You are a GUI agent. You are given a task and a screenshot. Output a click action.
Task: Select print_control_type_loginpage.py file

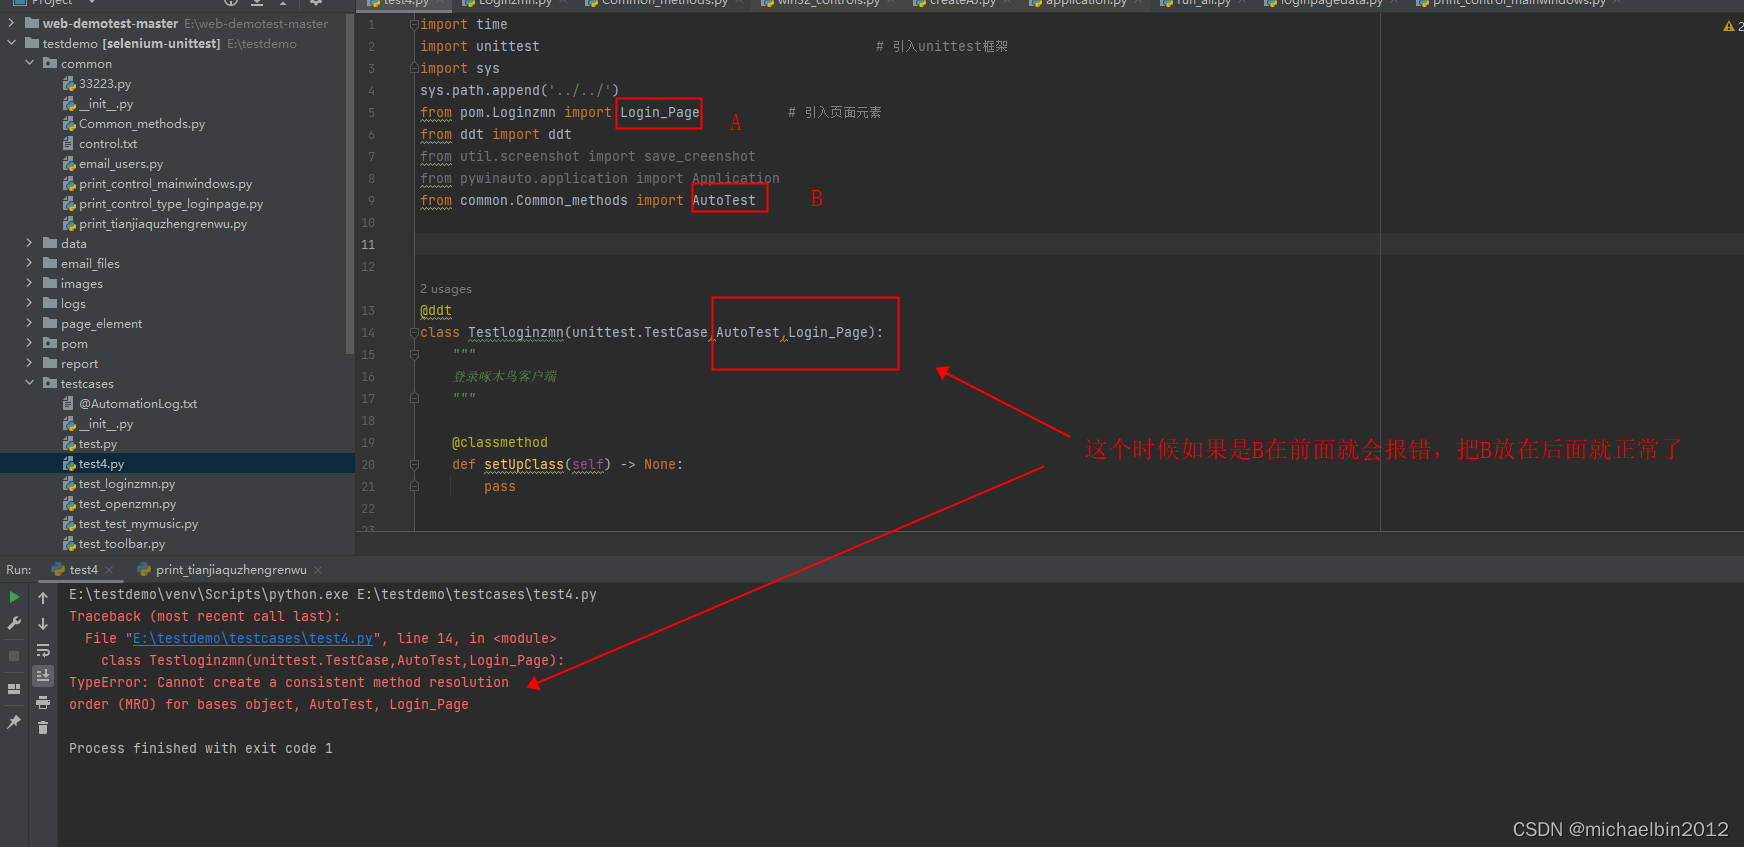point(171,204)
